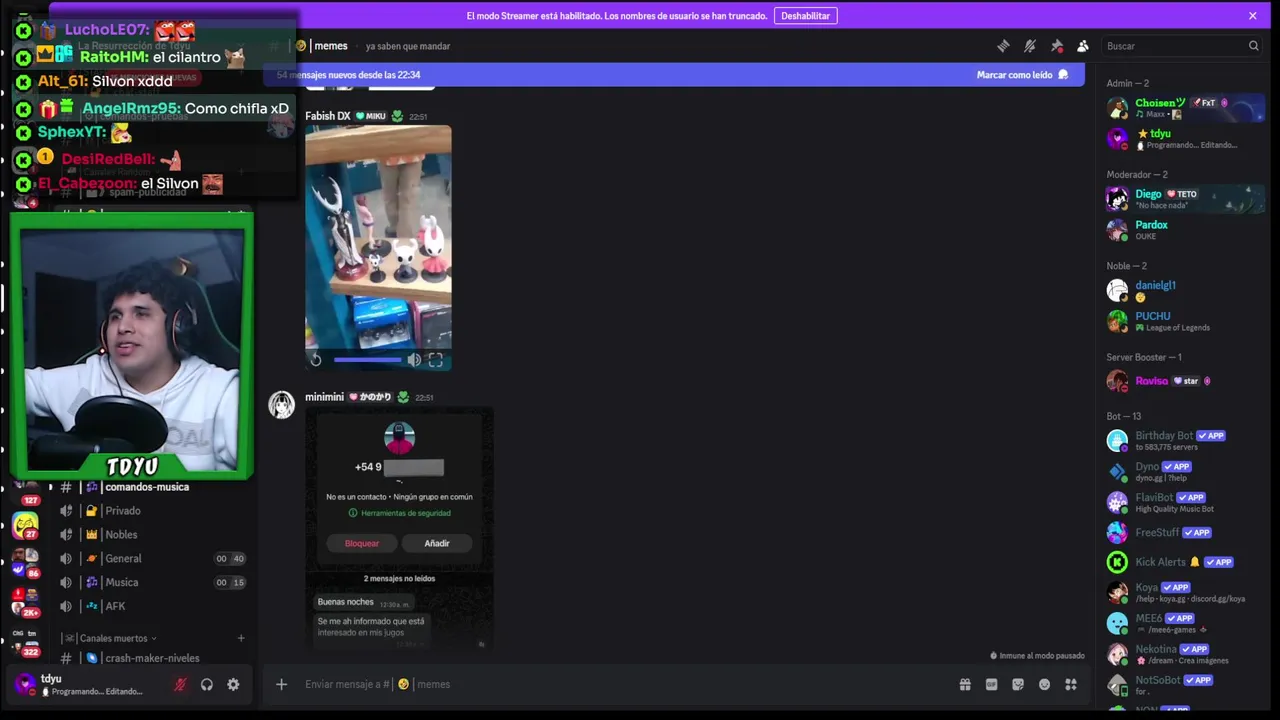Click FreeStuff bot in member list
The image size is (1280, 720).
tap(1185, 533)
